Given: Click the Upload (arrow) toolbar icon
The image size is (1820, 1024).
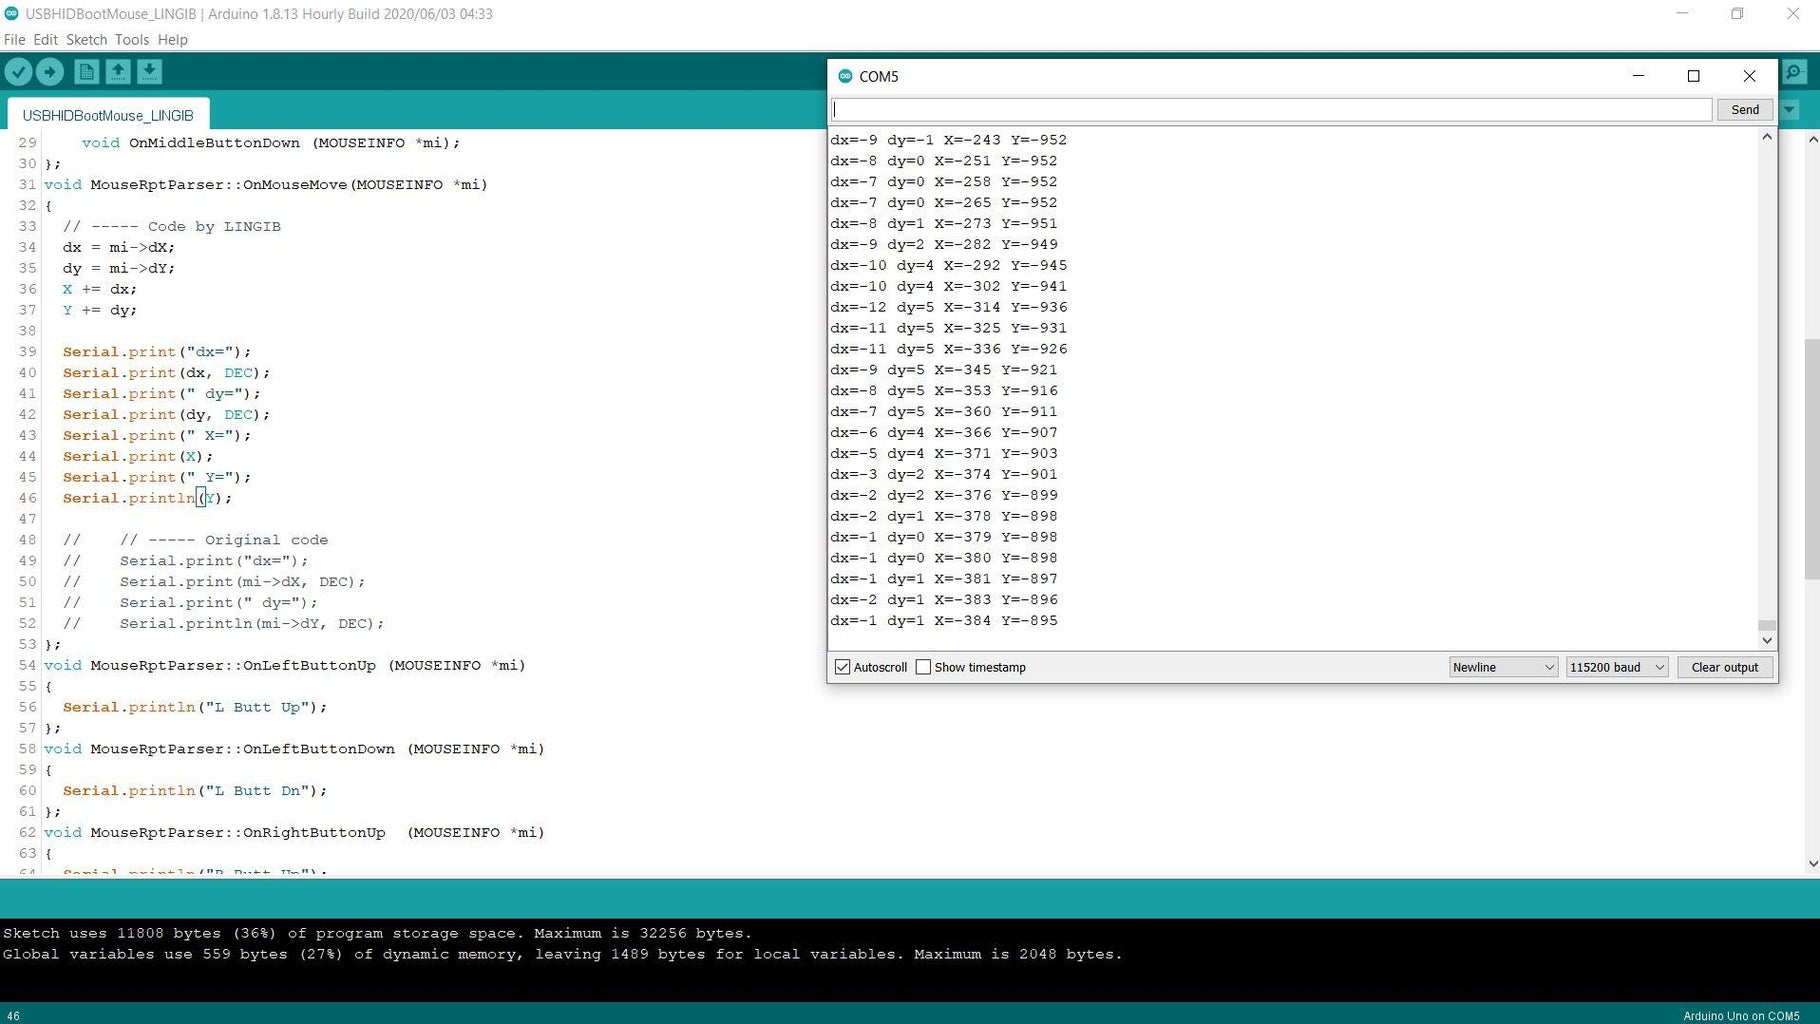Looking at the screenshot, I should (x=50, y=71).
